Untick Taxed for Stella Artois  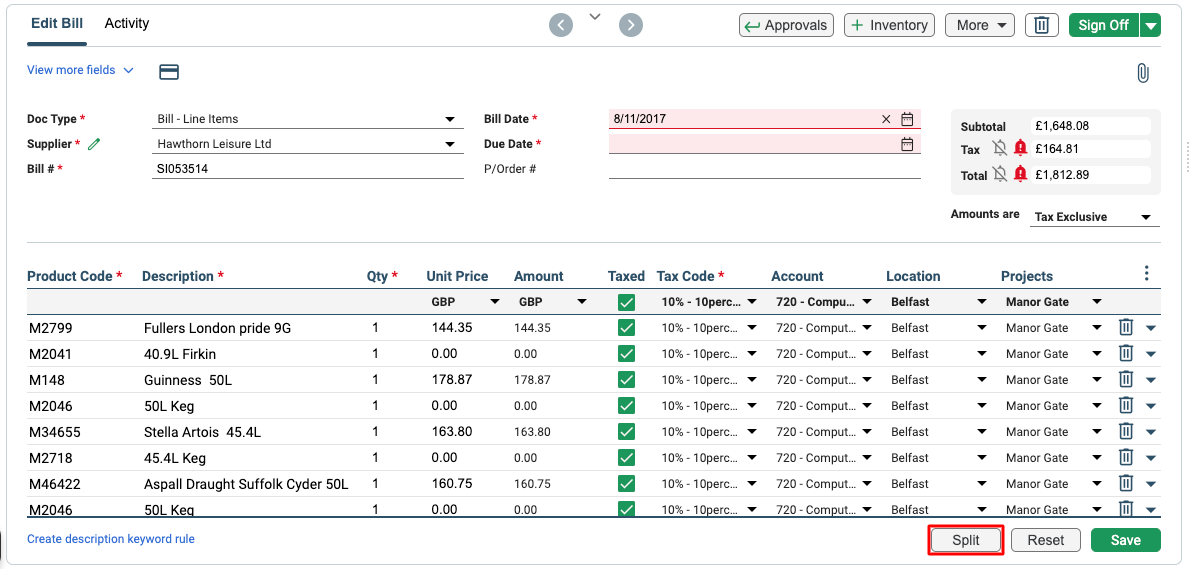[x=626, y=432]
